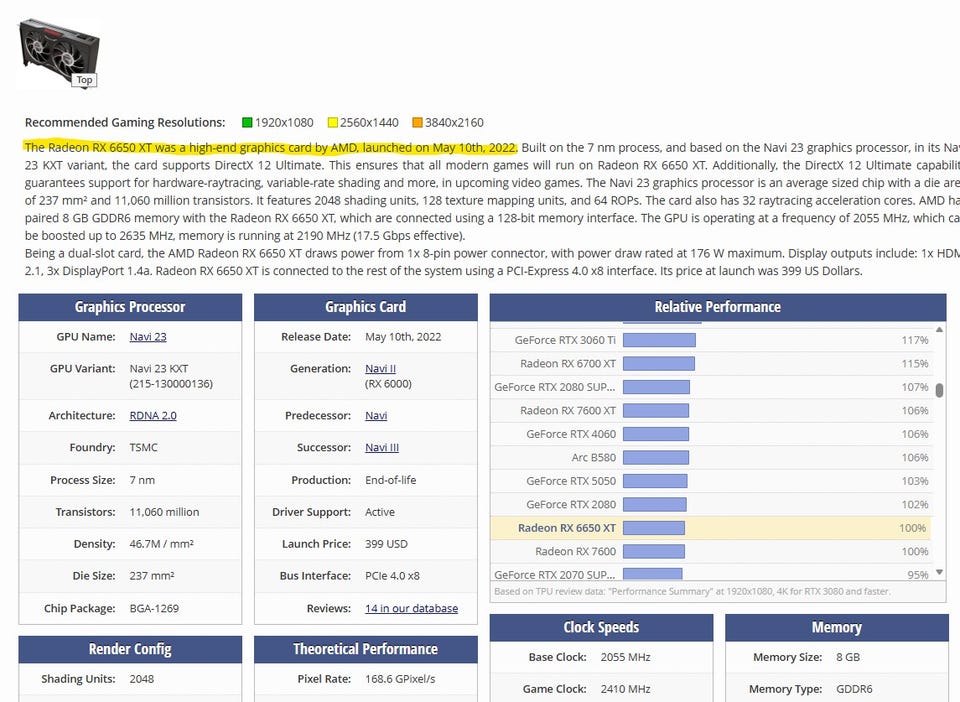The height and width of the screenshot is (702, 960).
Task: Click the Memory section header
Action: click(x=837, y=628)
